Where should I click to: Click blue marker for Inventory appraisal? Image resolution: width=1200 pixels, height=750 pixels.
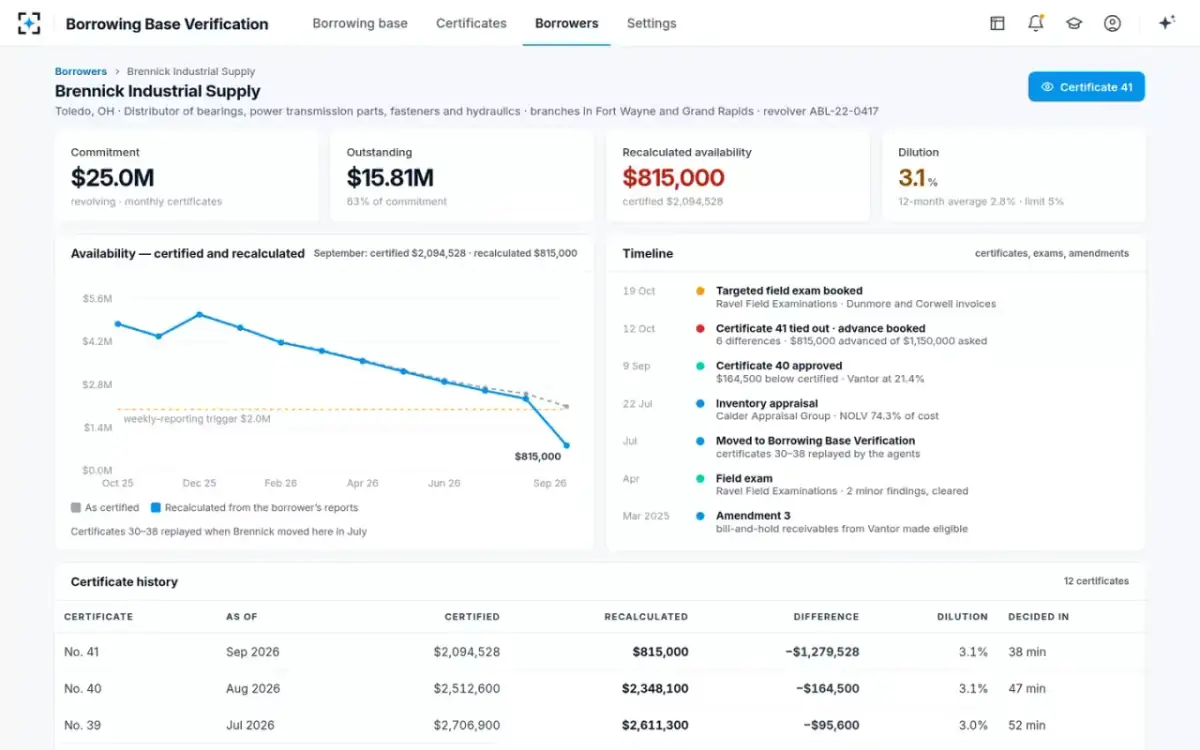point(700,404)
